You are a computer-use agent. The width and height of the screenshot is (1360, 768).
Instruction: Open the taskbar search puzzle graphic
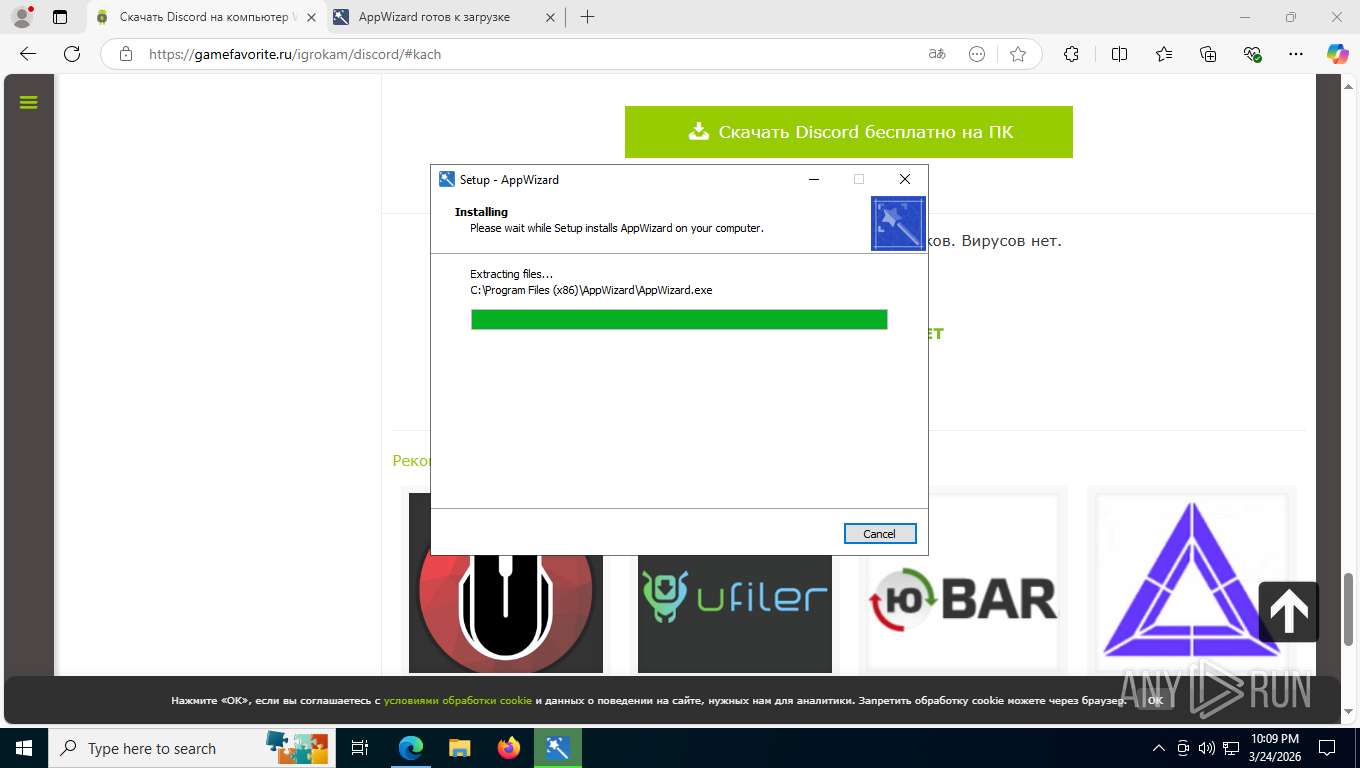297,747
